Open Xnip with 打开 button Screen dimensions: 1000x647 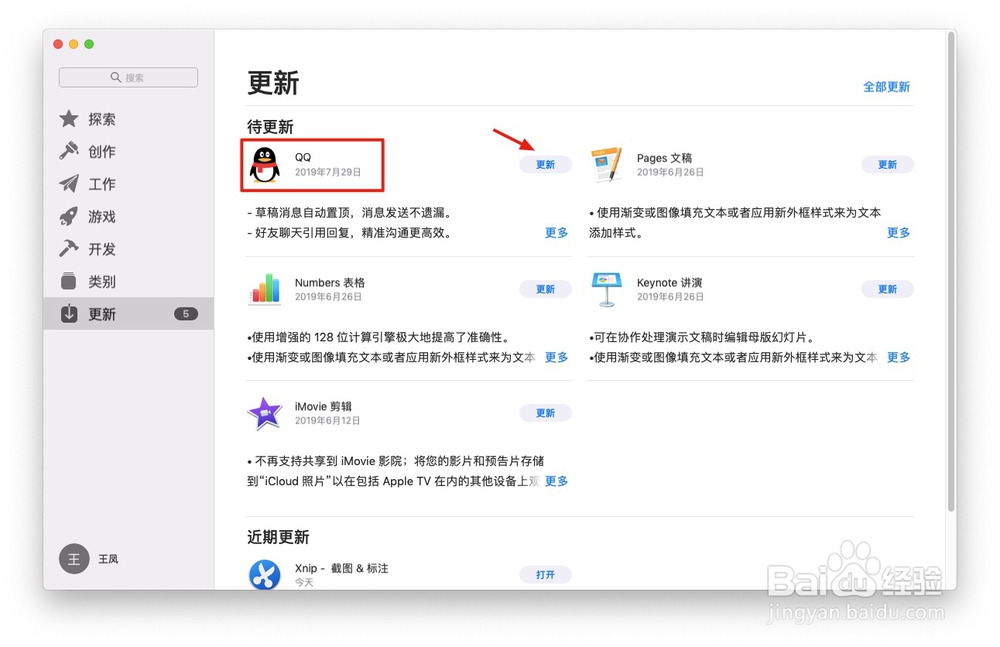545,574
